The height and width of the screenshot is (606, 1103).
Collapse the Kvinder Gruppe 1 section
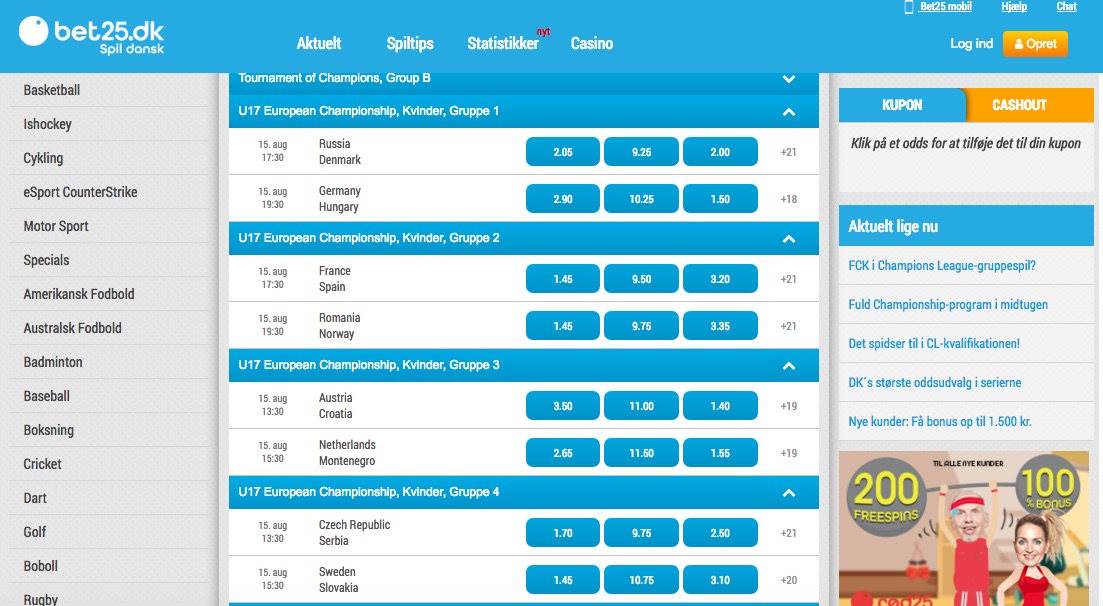[788, 112]
